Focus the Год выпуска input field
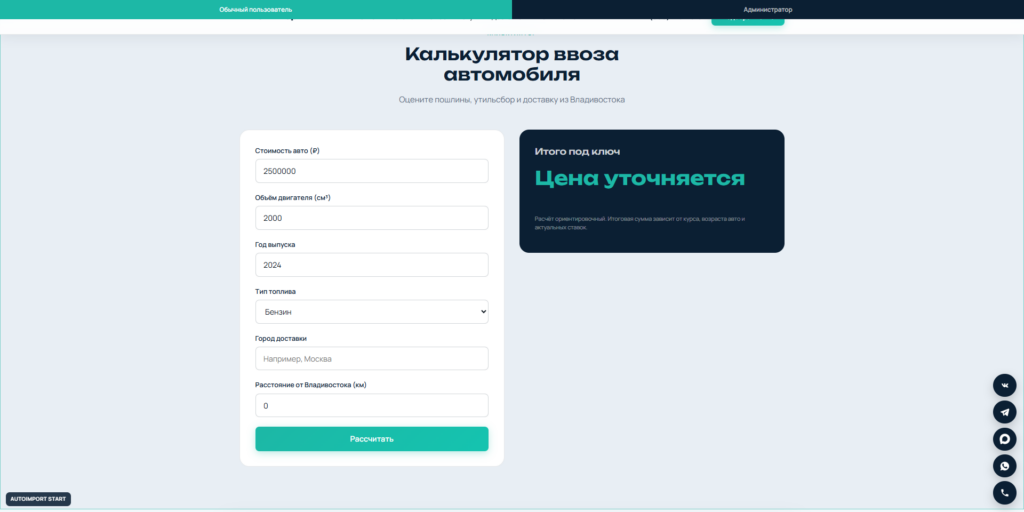This screenshot has width=1024, height=512. (372, 265)
